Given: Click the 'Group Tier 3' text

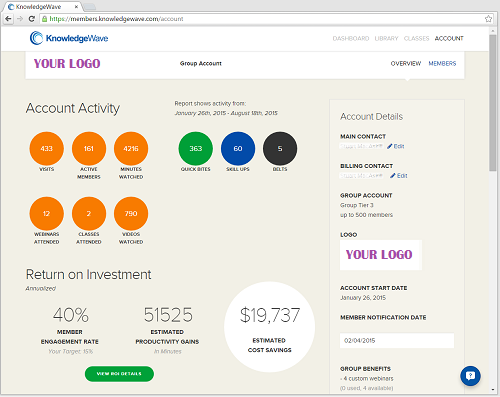Looking at the screenshot, I should point(357,205).
